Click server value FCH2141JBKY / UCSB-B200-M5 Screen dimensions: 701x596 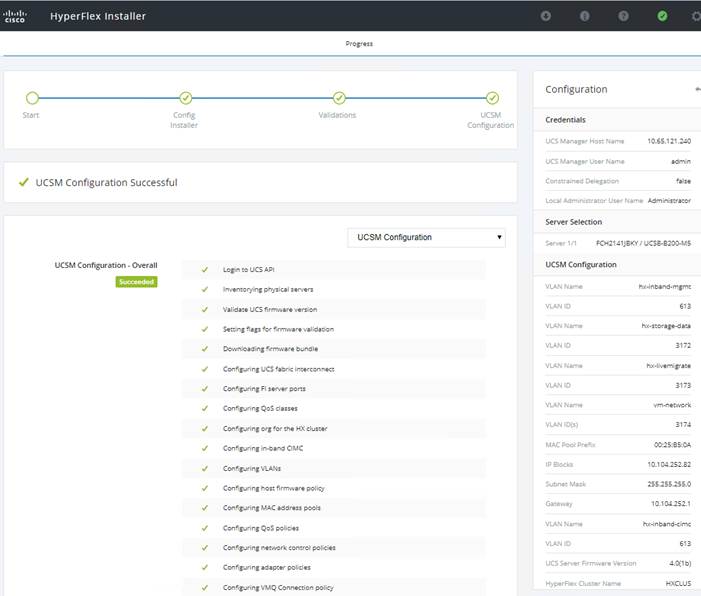(643, 243)
